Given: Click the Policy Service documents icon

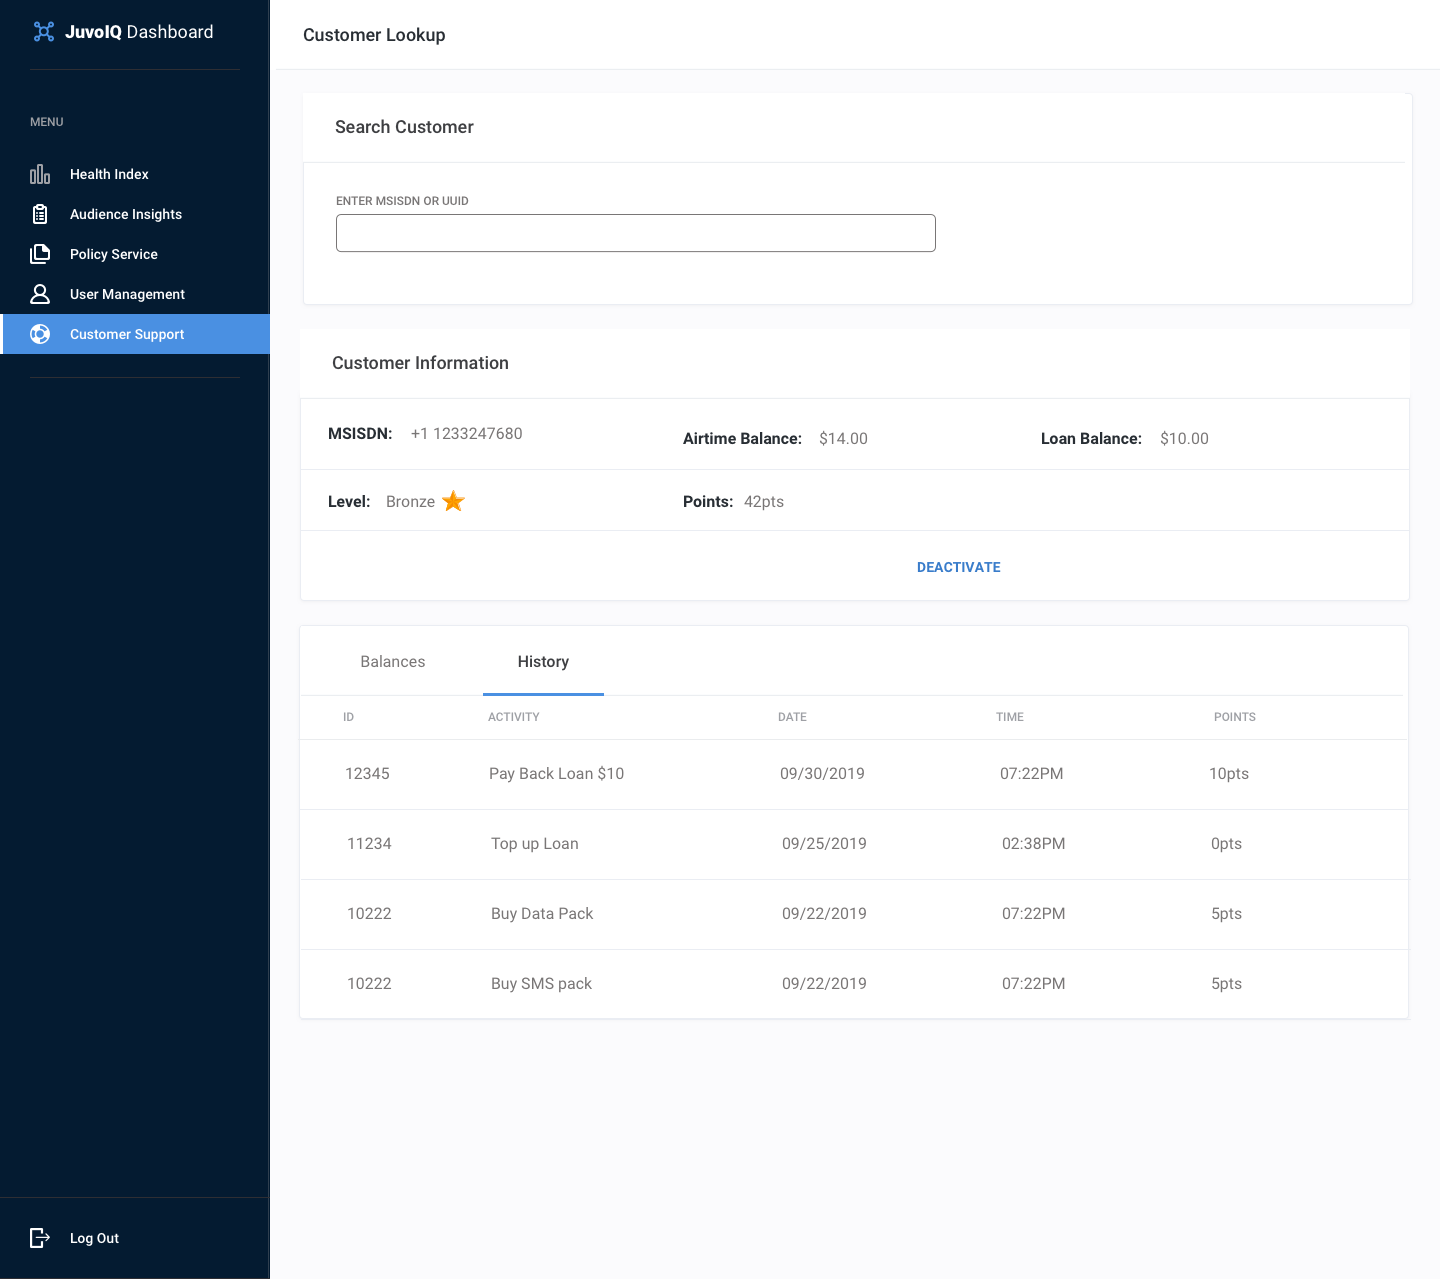Looking at the screenshot, I should tap(40, 254).
